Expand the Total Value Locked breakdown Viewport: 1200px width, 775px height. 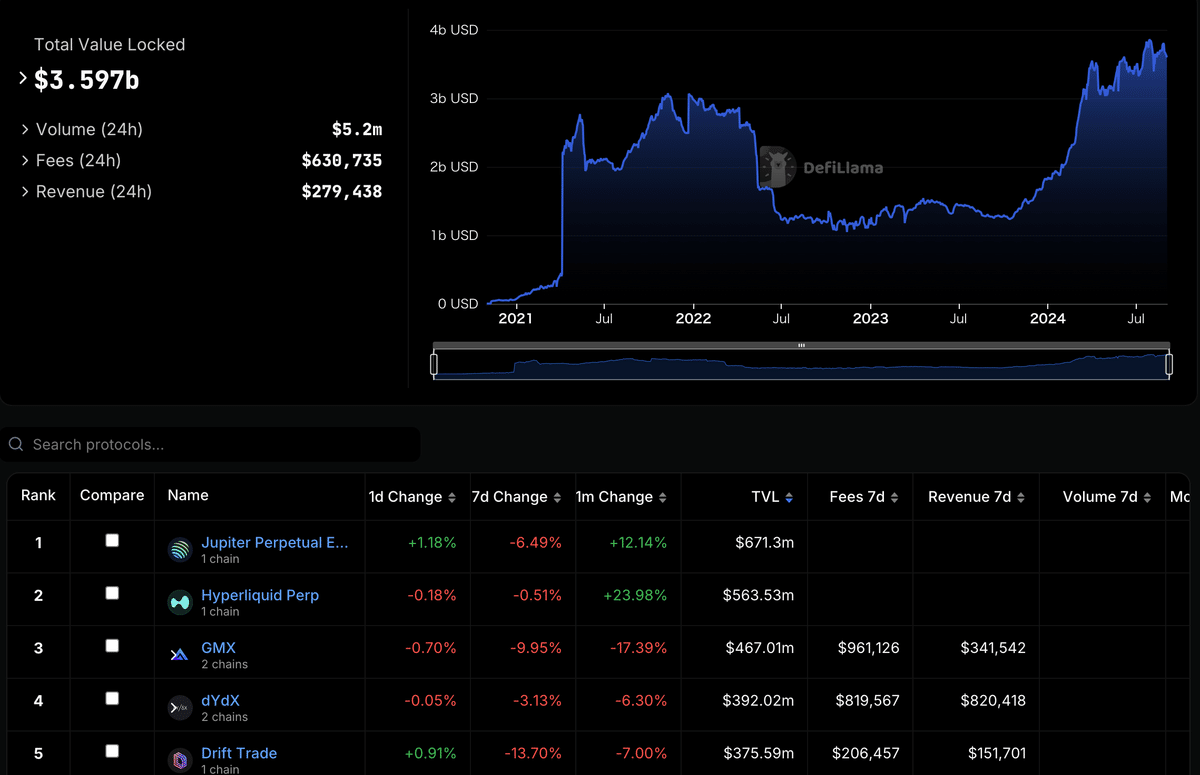point(23,78)
